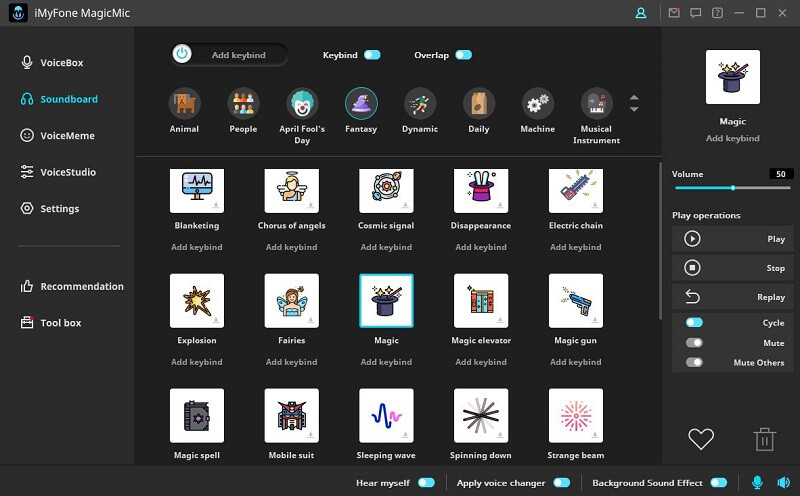Click the microphone icon in bottom bar
Screen dimensions: 800x496
coord(758,482)
